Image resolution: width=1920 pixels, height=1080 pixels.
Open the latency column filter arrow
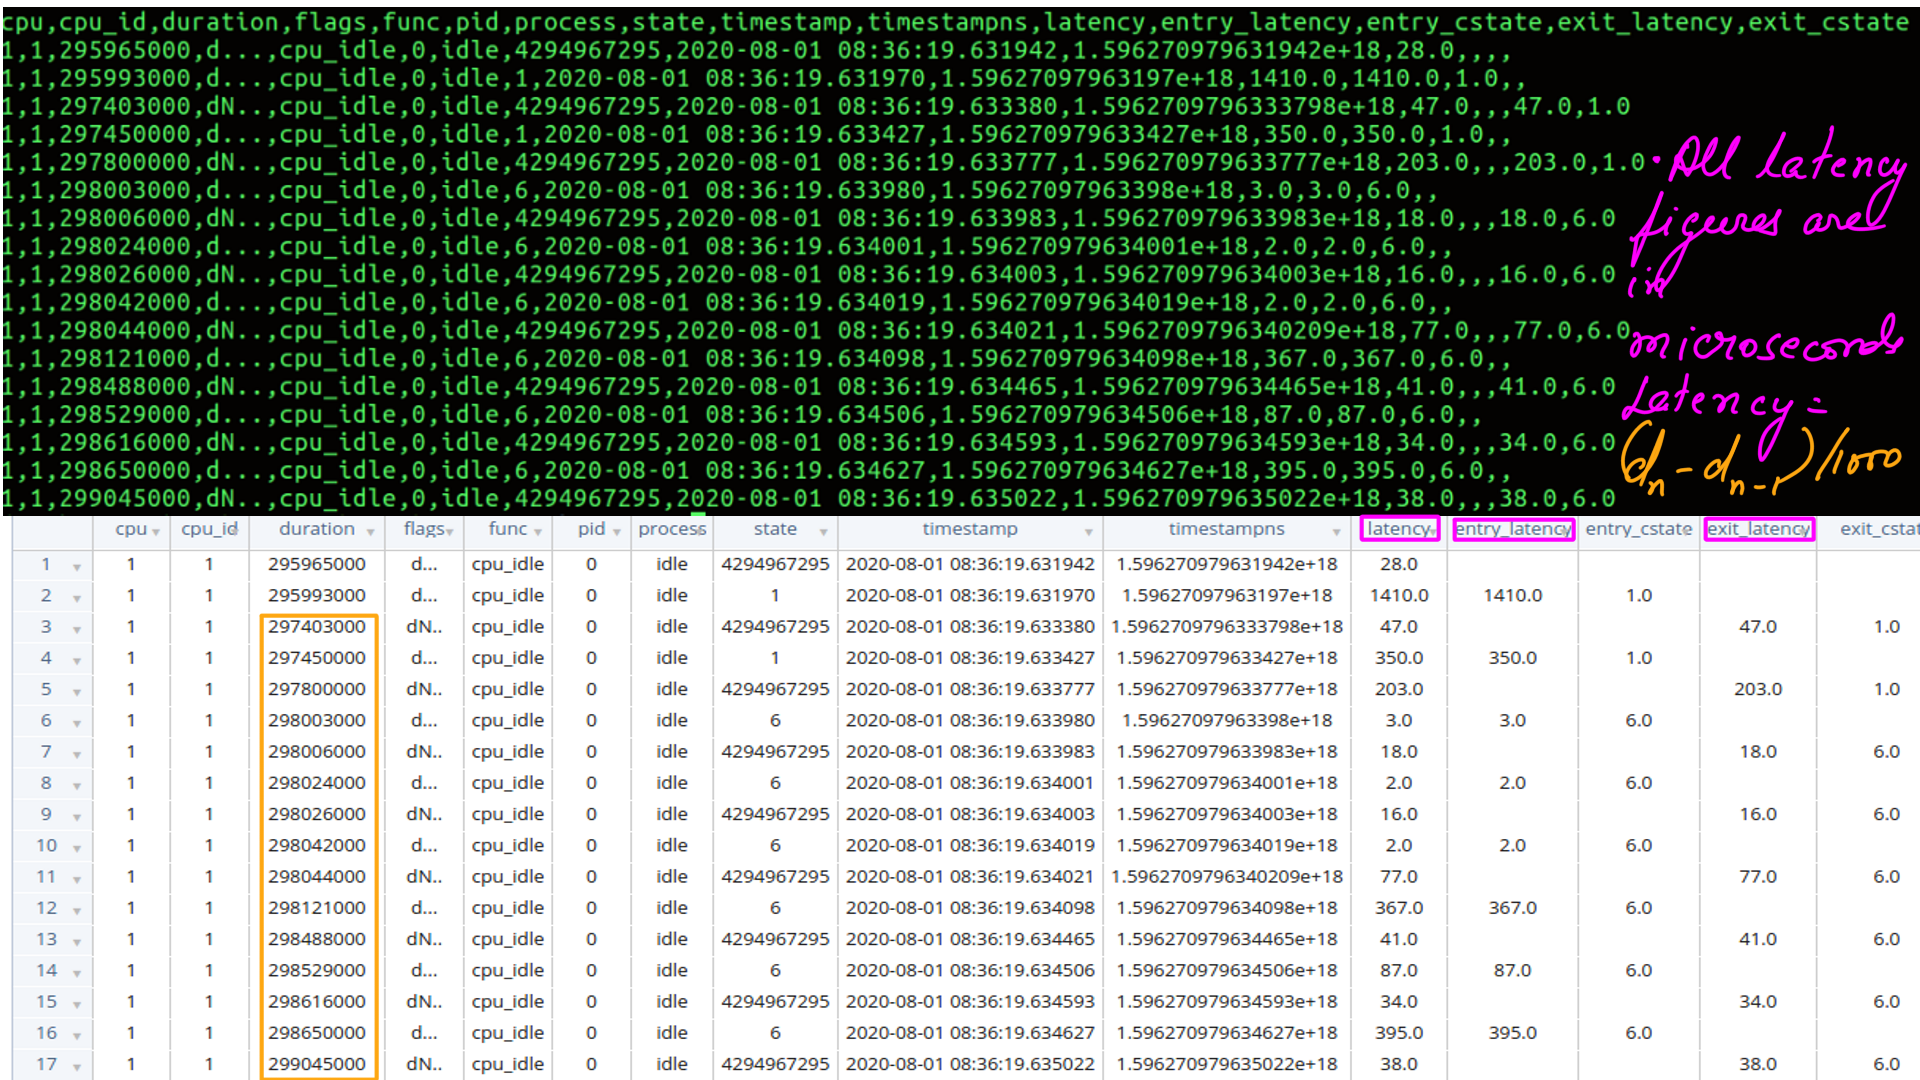point(1433,531)
